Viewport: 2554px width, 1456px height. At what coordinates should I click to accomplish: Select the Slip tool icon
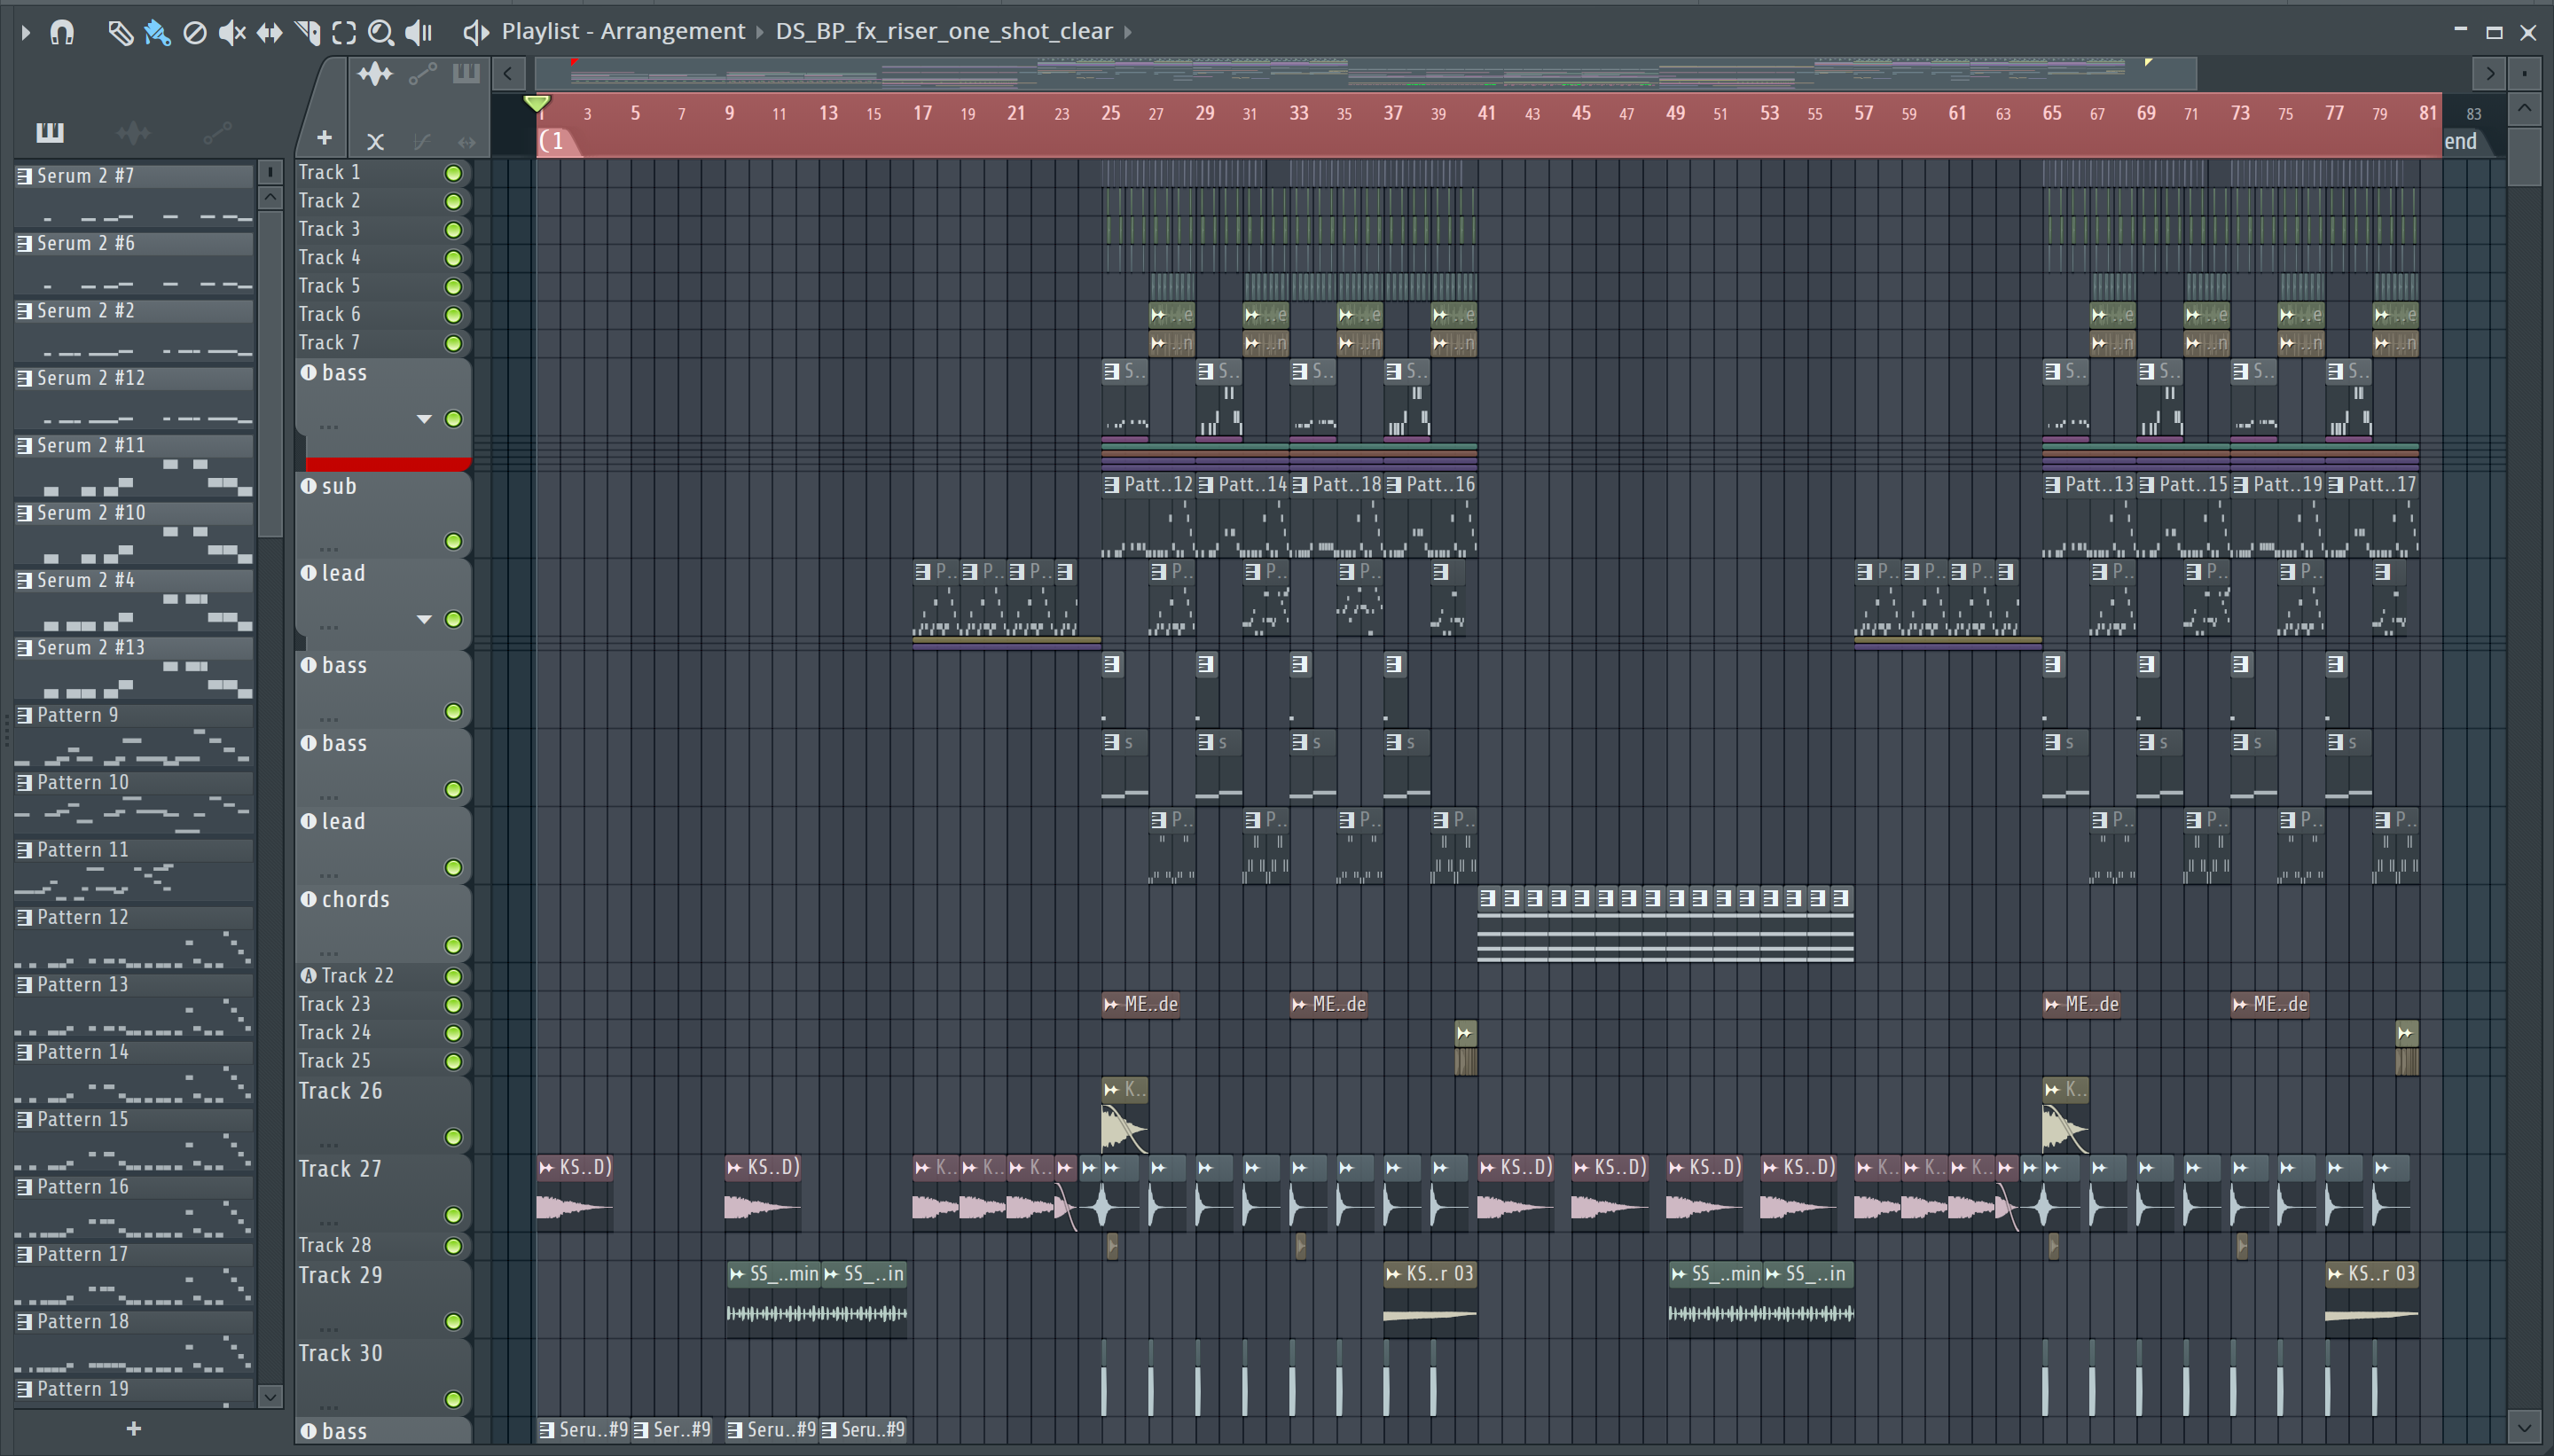point(269,32)
